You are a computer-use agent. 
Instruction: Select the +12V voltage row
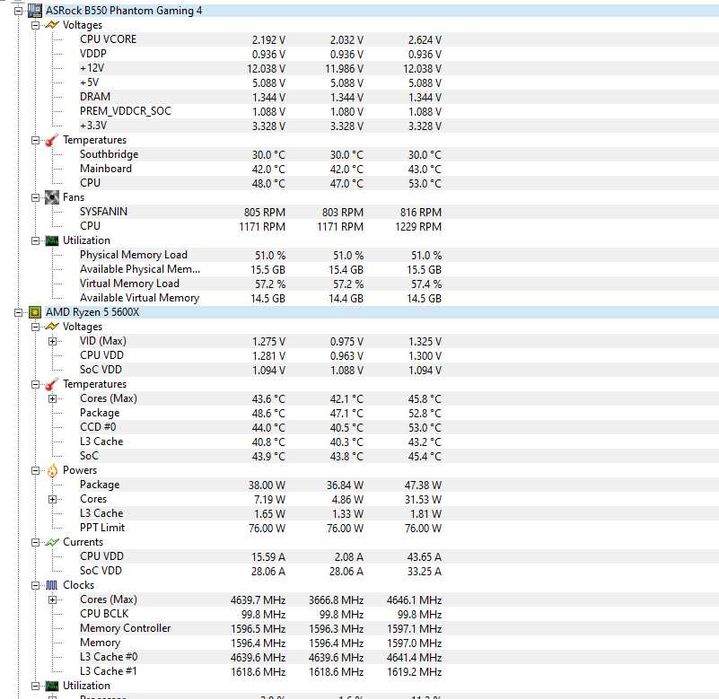tap(260, 68)
